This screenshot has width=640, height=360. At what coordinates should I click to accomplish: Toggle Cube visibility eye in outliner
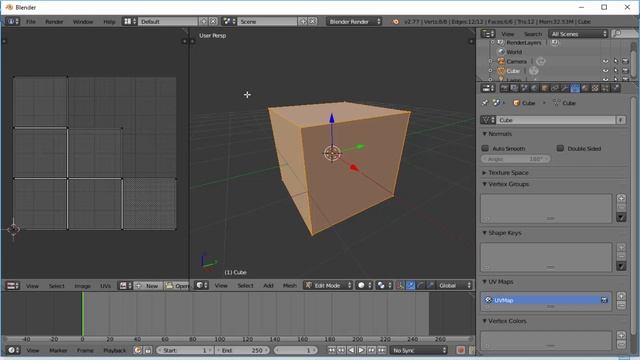click(x=605, y=71)
